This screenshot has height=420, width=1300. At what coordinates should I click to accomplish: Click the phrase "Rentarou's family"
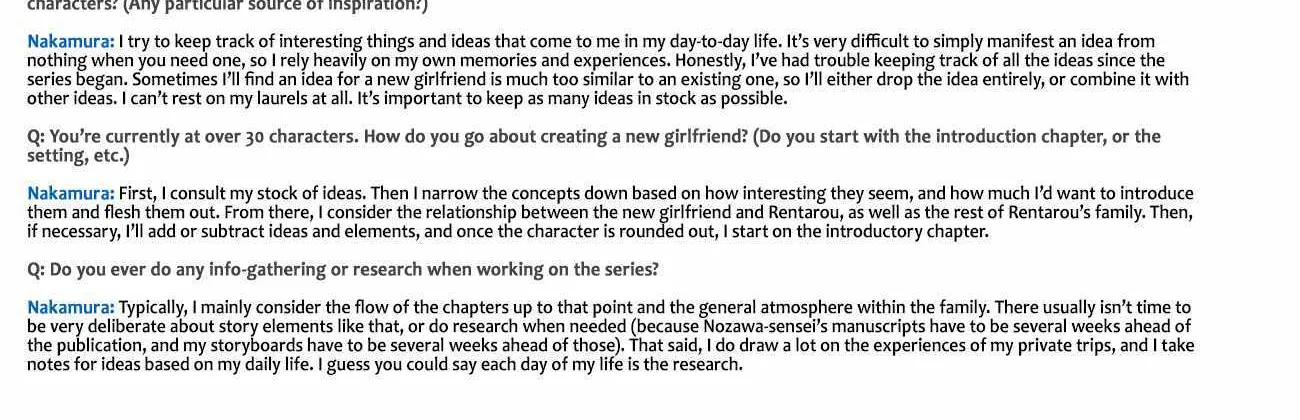pos(1079,212)
